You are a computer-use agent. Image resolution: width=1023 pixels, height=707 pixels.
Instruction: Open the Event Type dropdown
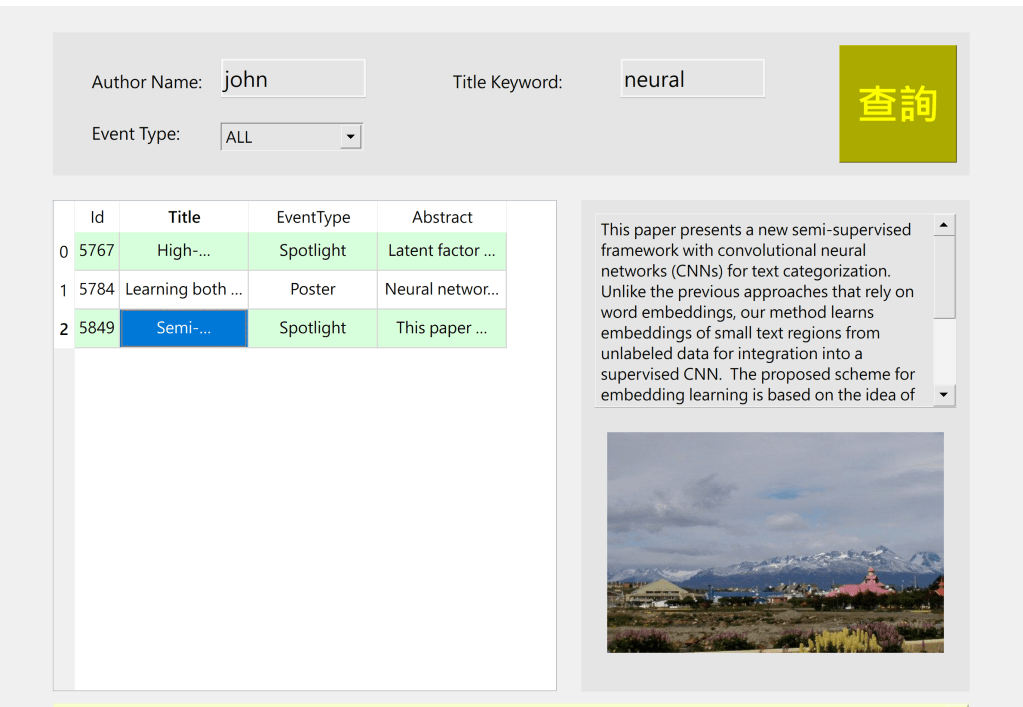(280, 137)
